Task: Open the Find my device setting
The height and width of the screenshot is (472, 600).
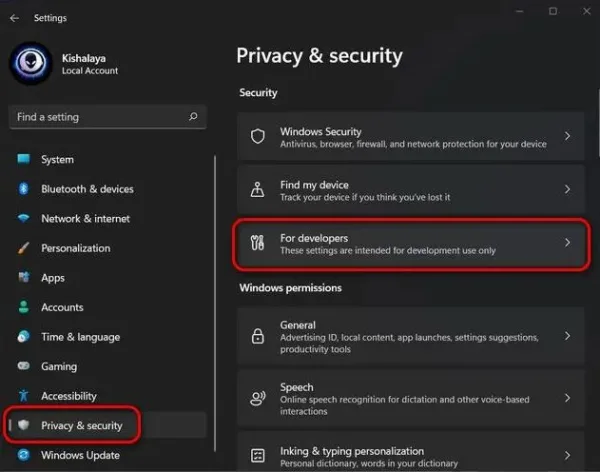Action: click(411, 190)
